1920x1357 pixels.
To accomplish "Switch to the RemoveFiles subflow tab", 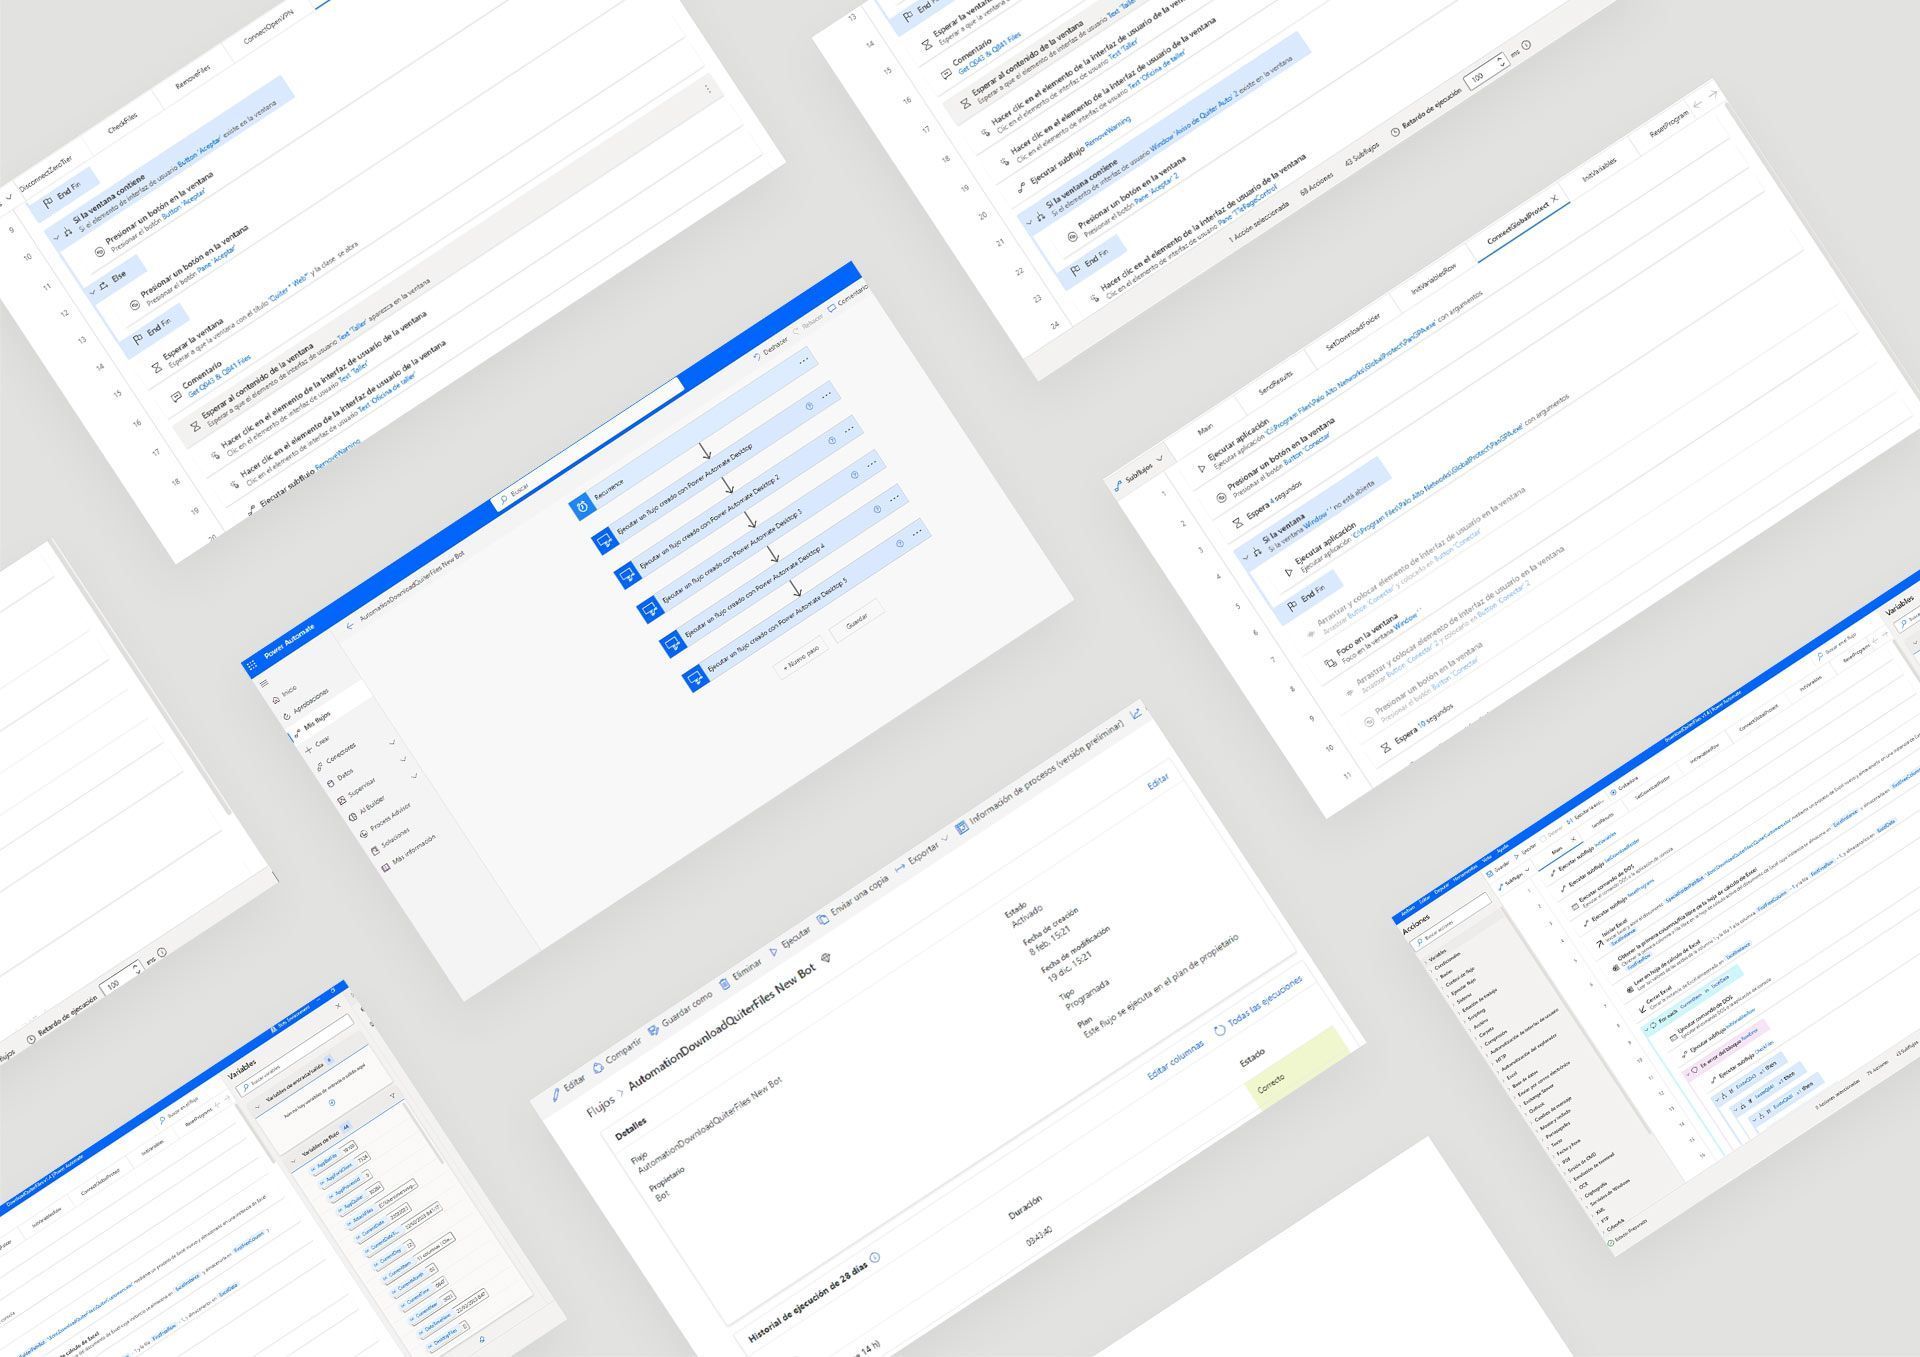I will [x=193, y=79].
